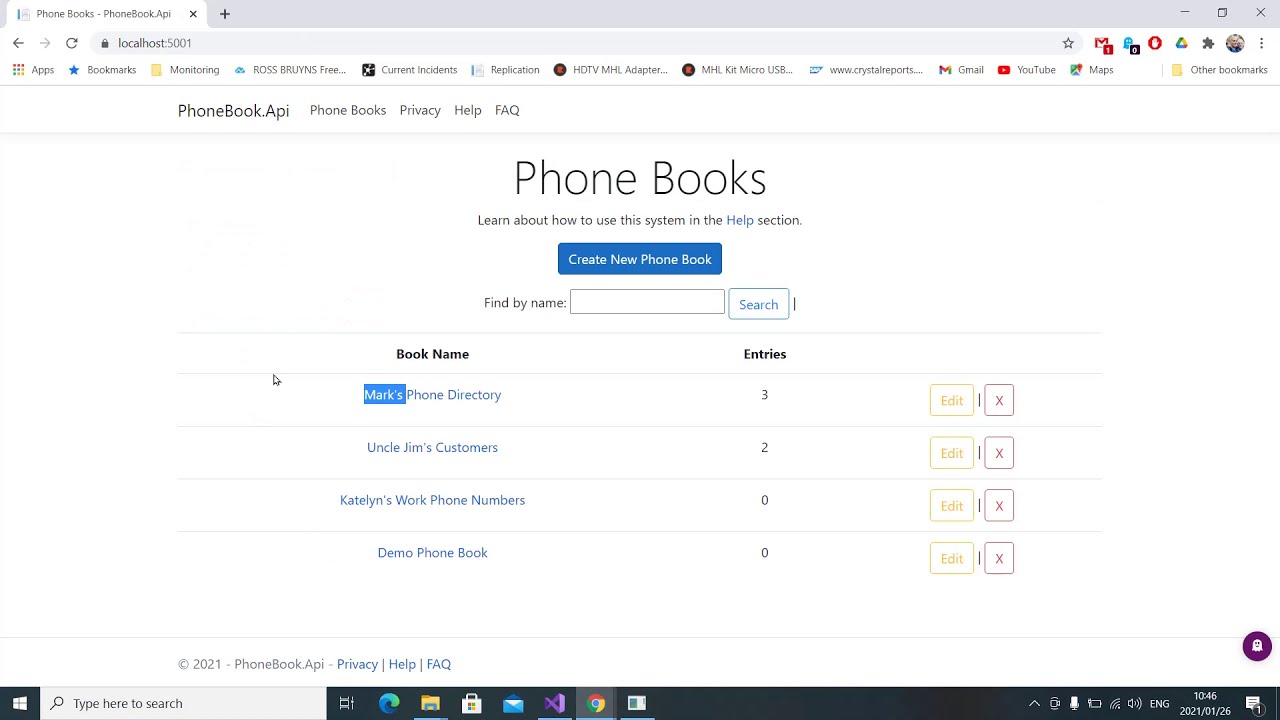The width and height of the screenshot is (1280, 720).
Task: Open notification center icon
Action: click(x=1254, y=703)
